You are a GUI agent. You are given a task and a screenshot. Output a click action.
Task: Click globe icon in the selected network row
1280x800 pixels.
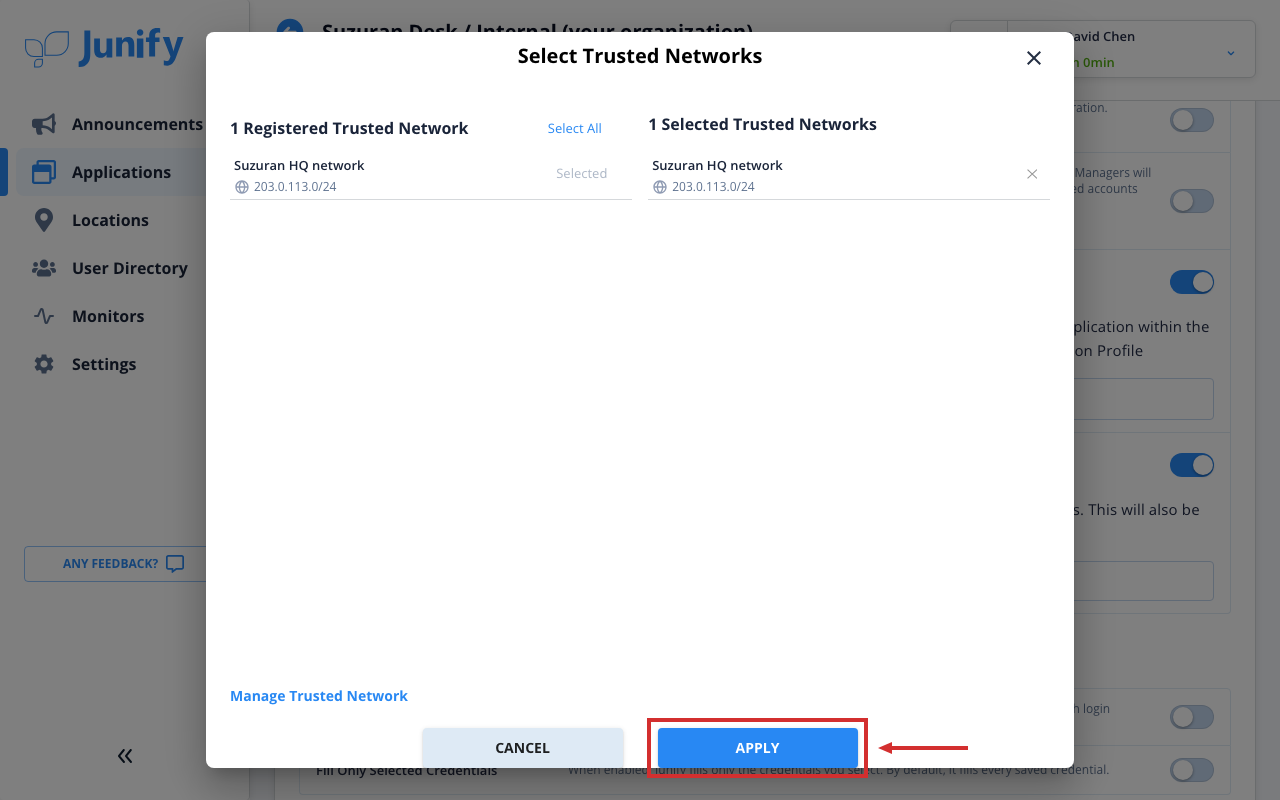coord(659,187)
